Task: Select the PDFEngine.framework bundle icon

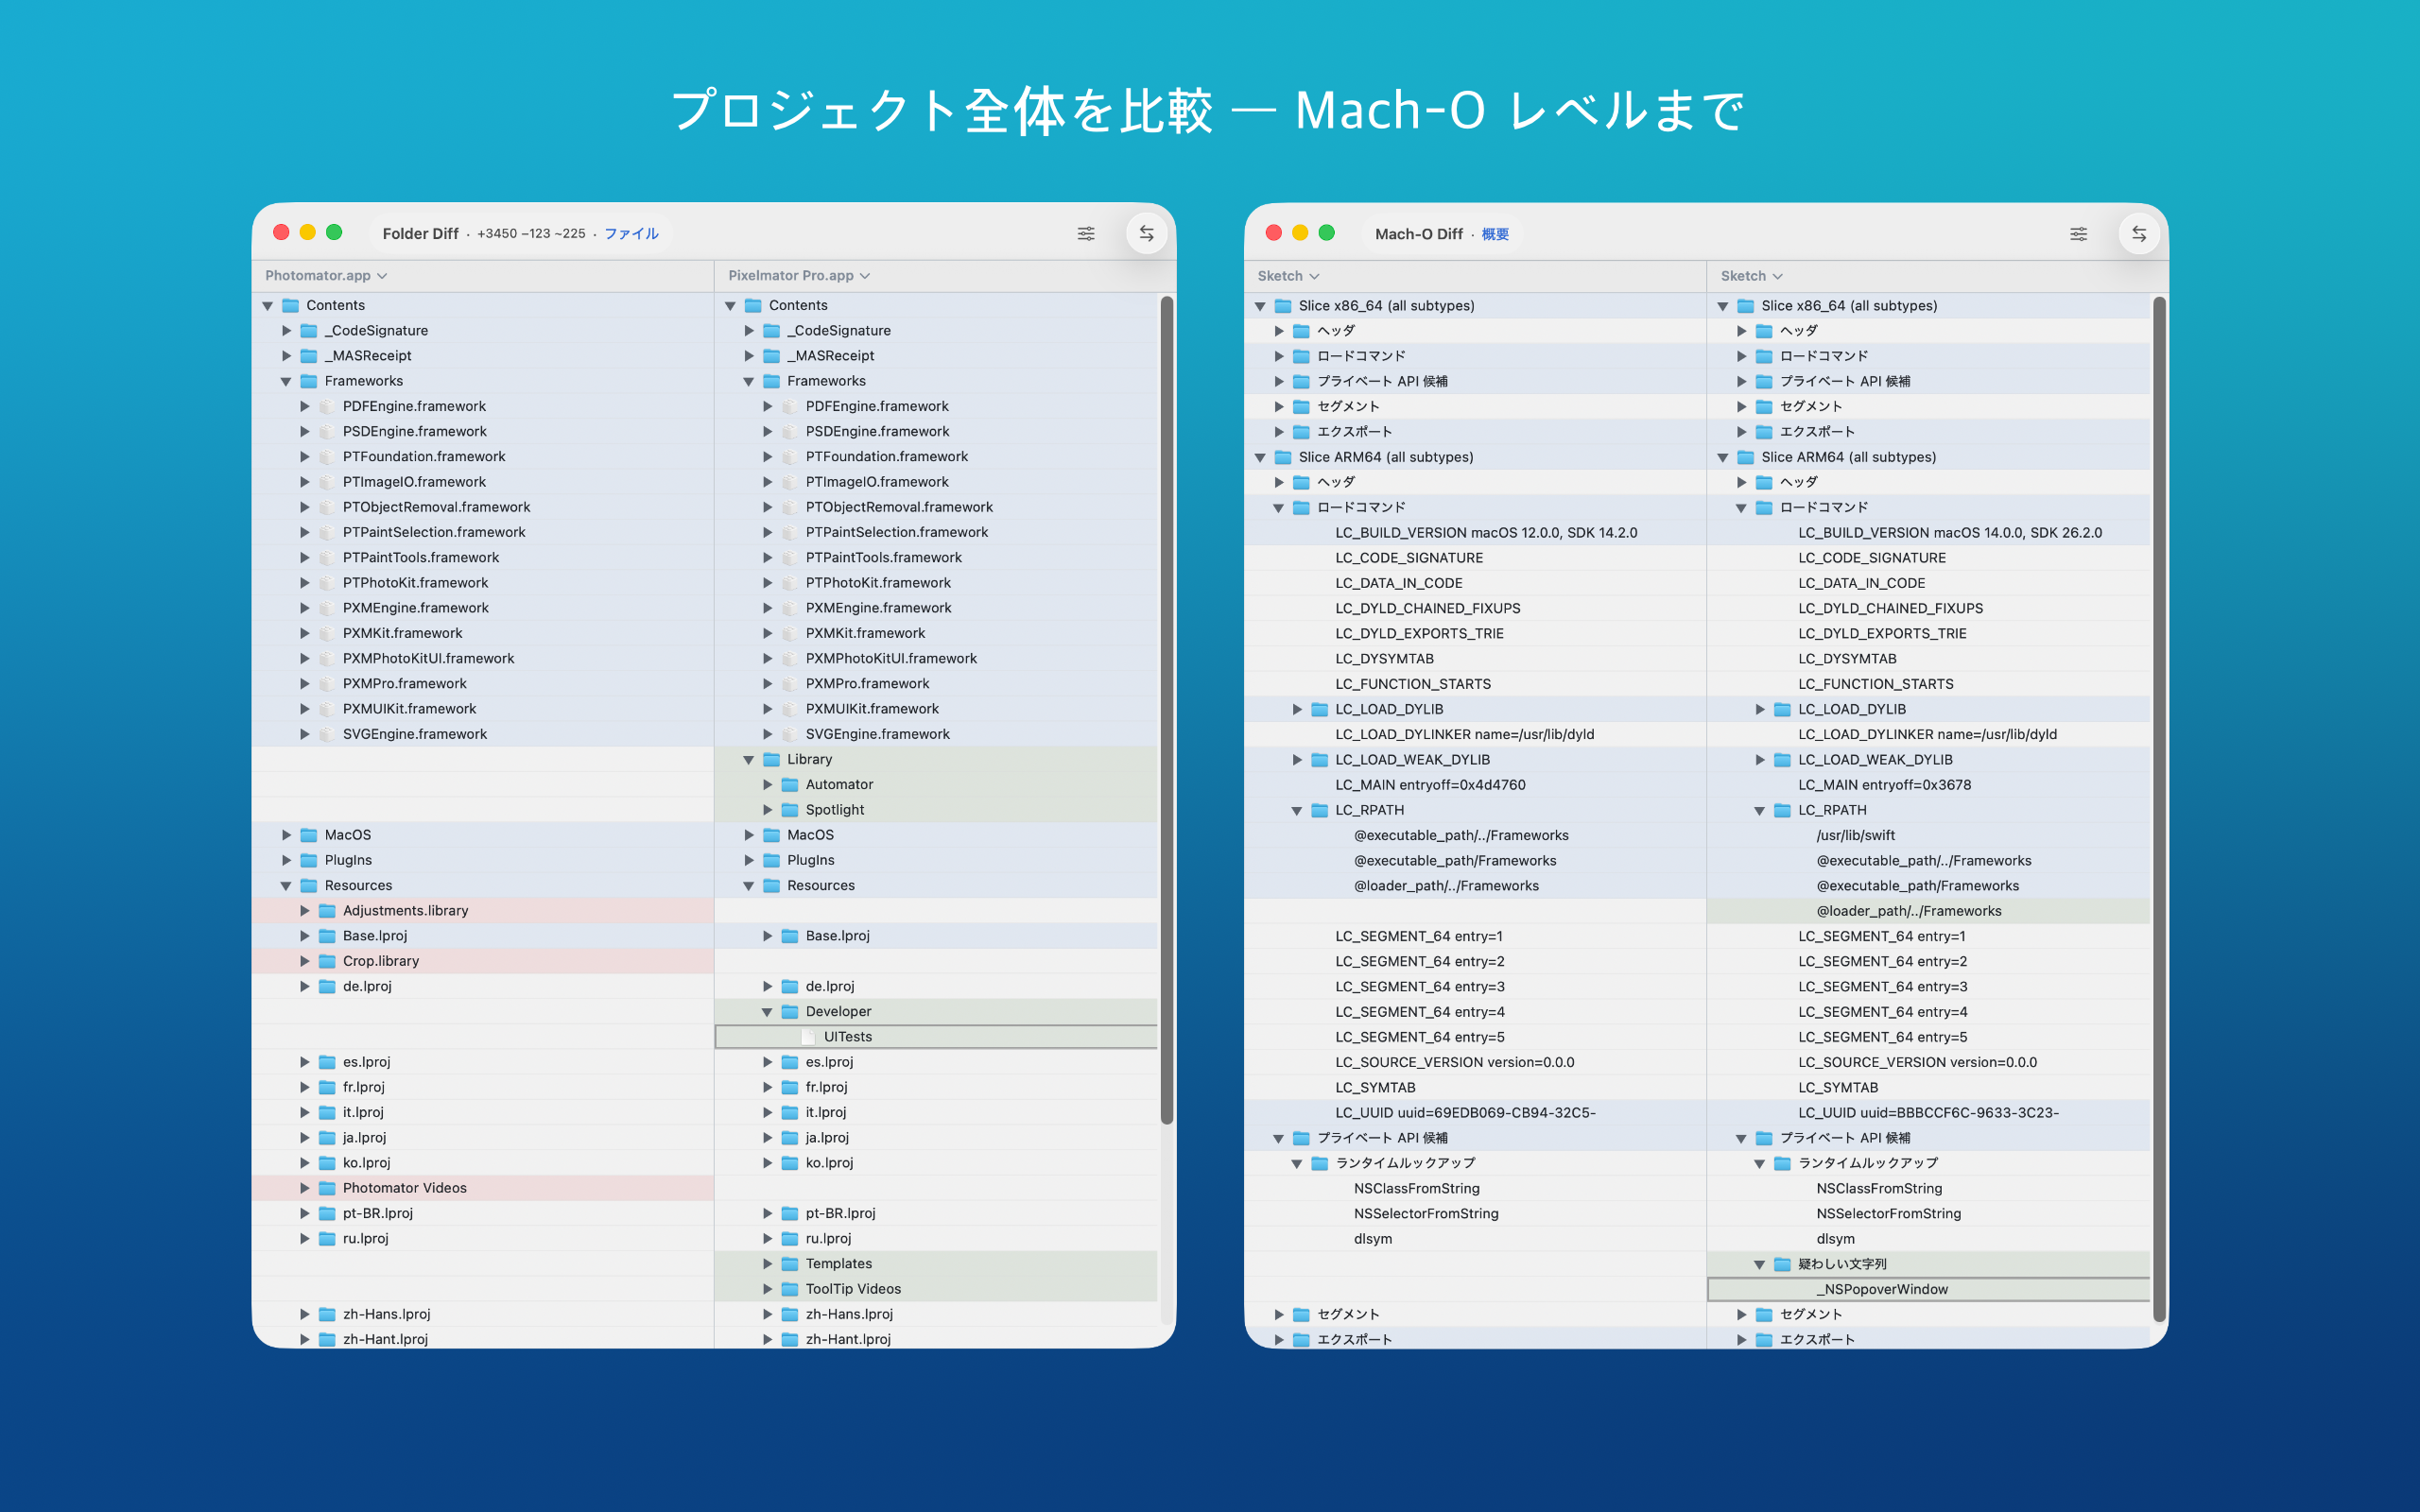Action: click(327, 406)
